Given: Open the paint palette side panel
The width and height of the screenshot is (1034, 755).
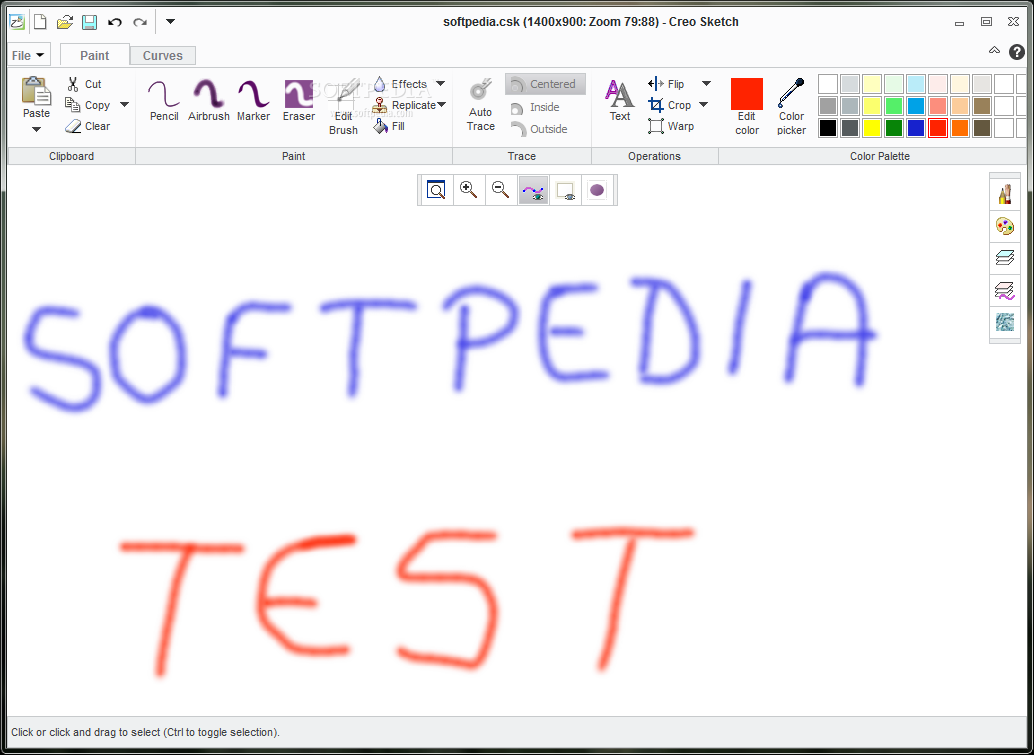Looking at the screenshot, I should coord(1004,226).
